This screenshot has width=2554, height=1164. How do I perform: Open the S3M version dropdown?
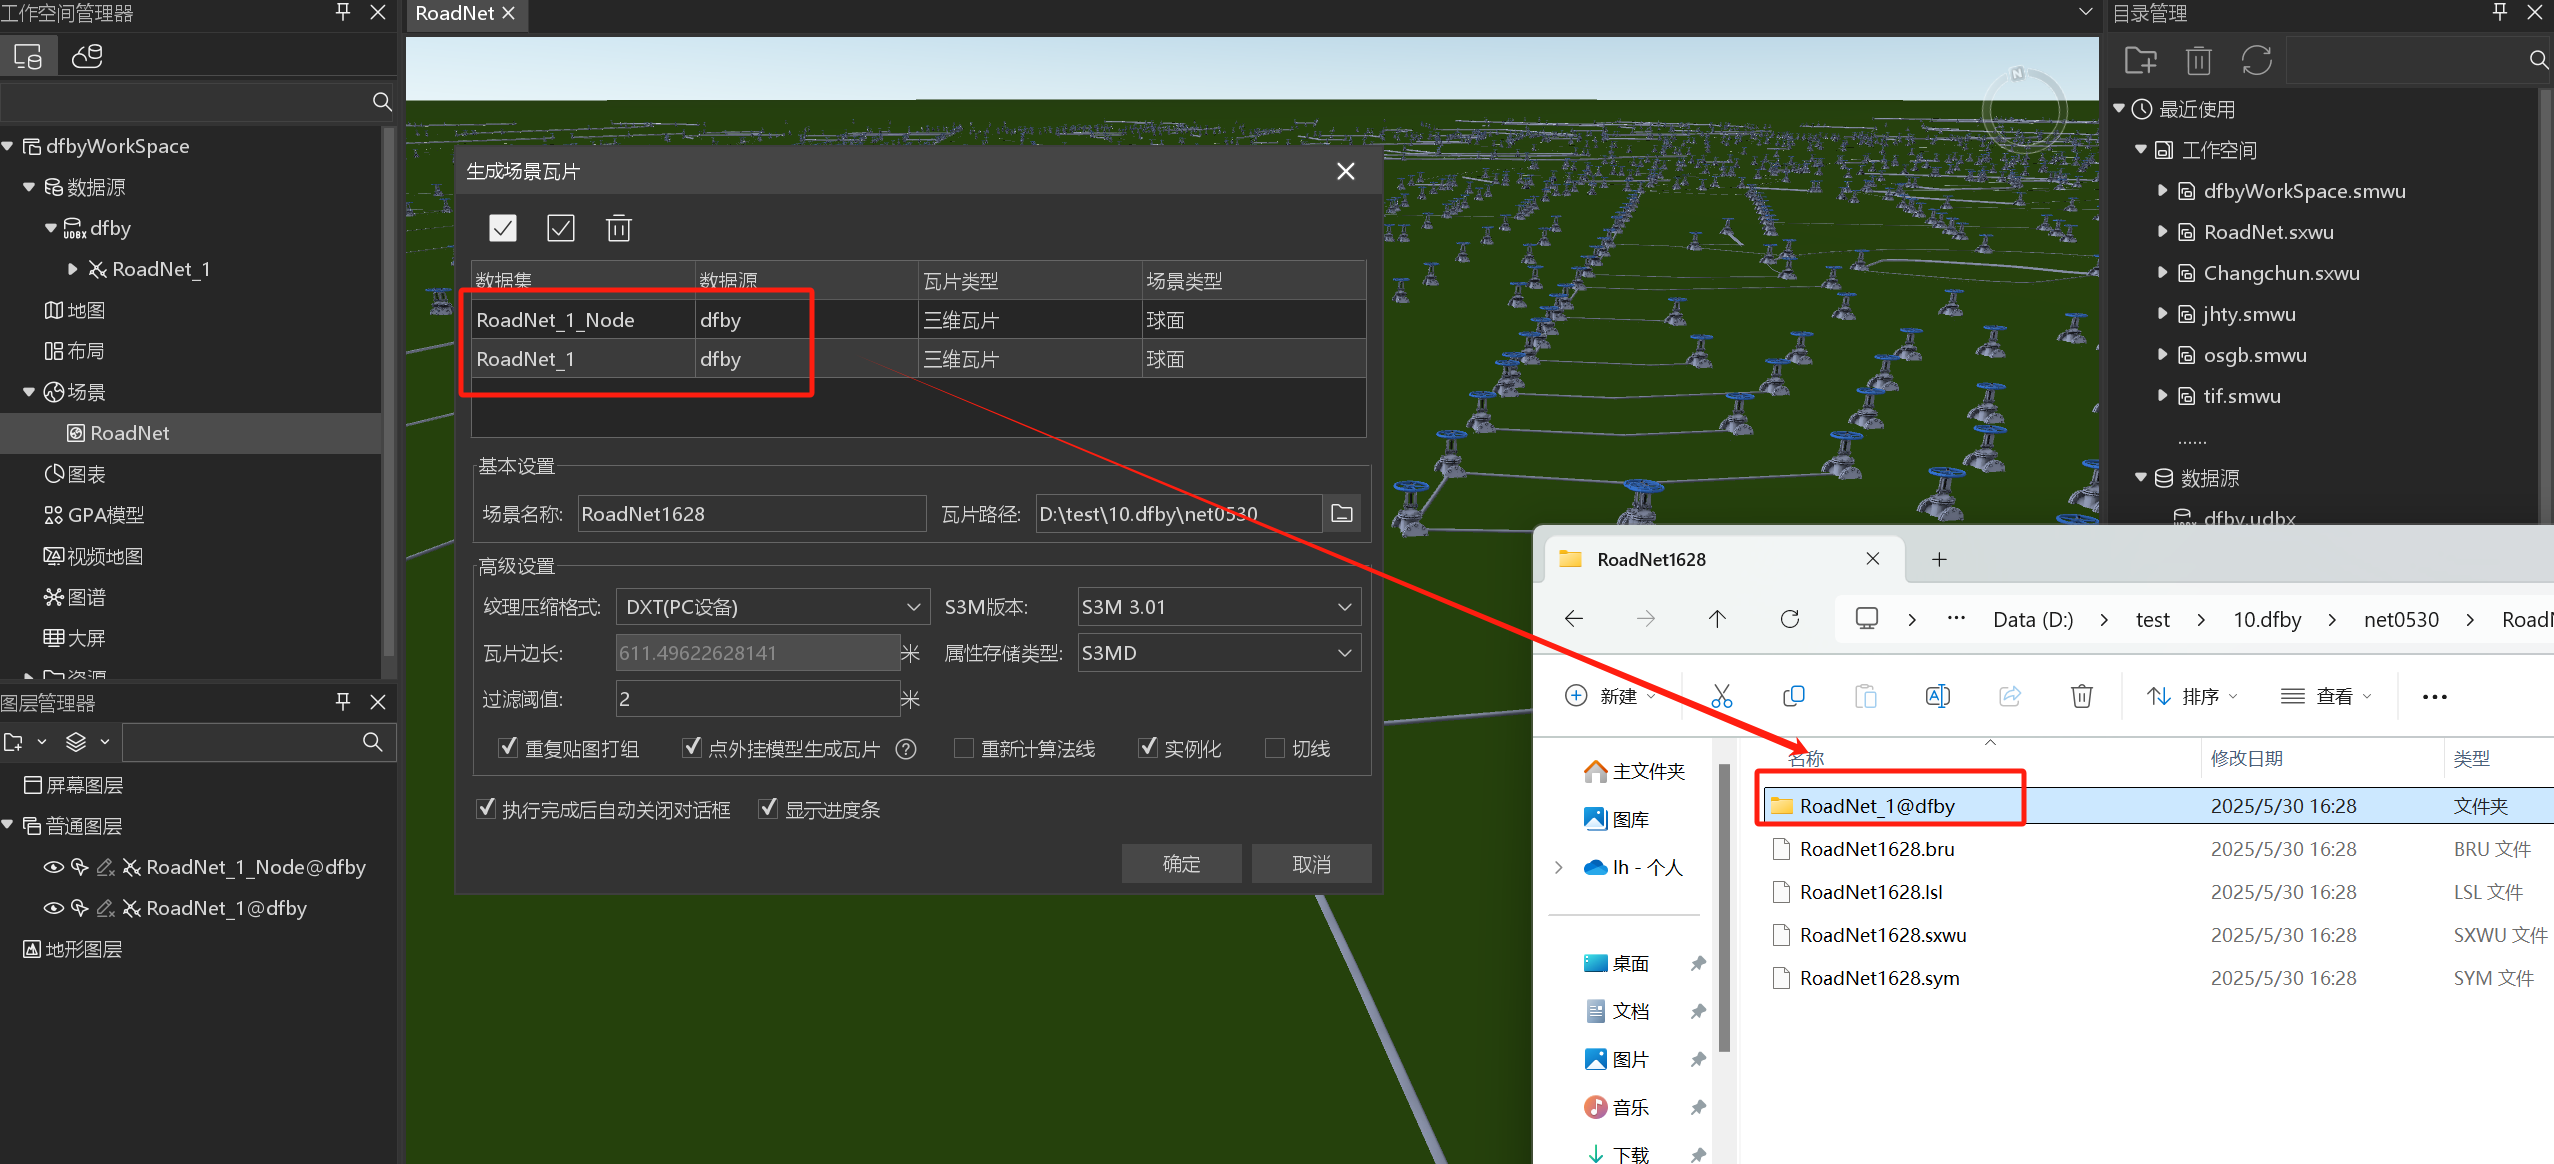pyautogui.click(x=1218, y=607)
